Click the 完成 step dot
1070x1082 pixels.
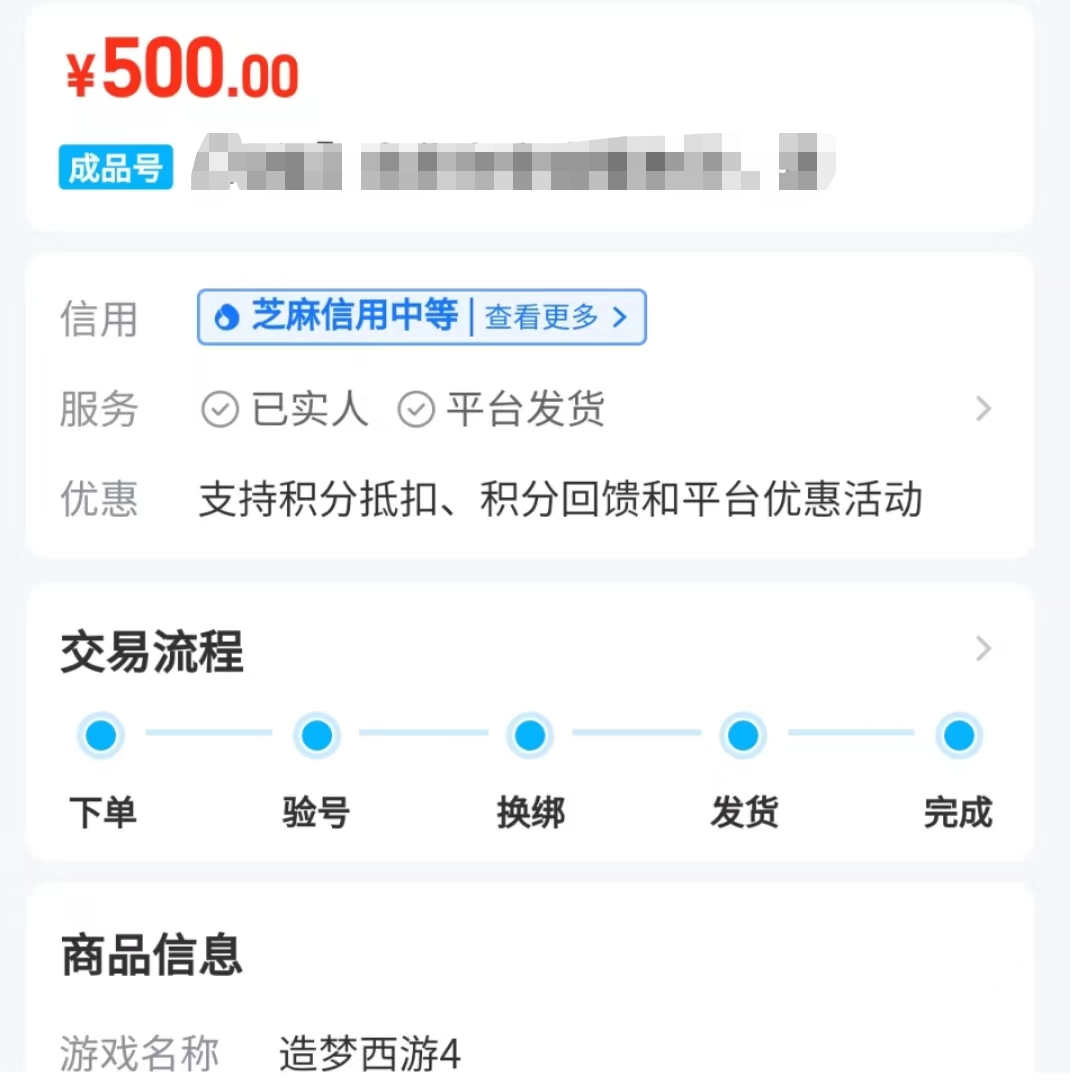958,736
